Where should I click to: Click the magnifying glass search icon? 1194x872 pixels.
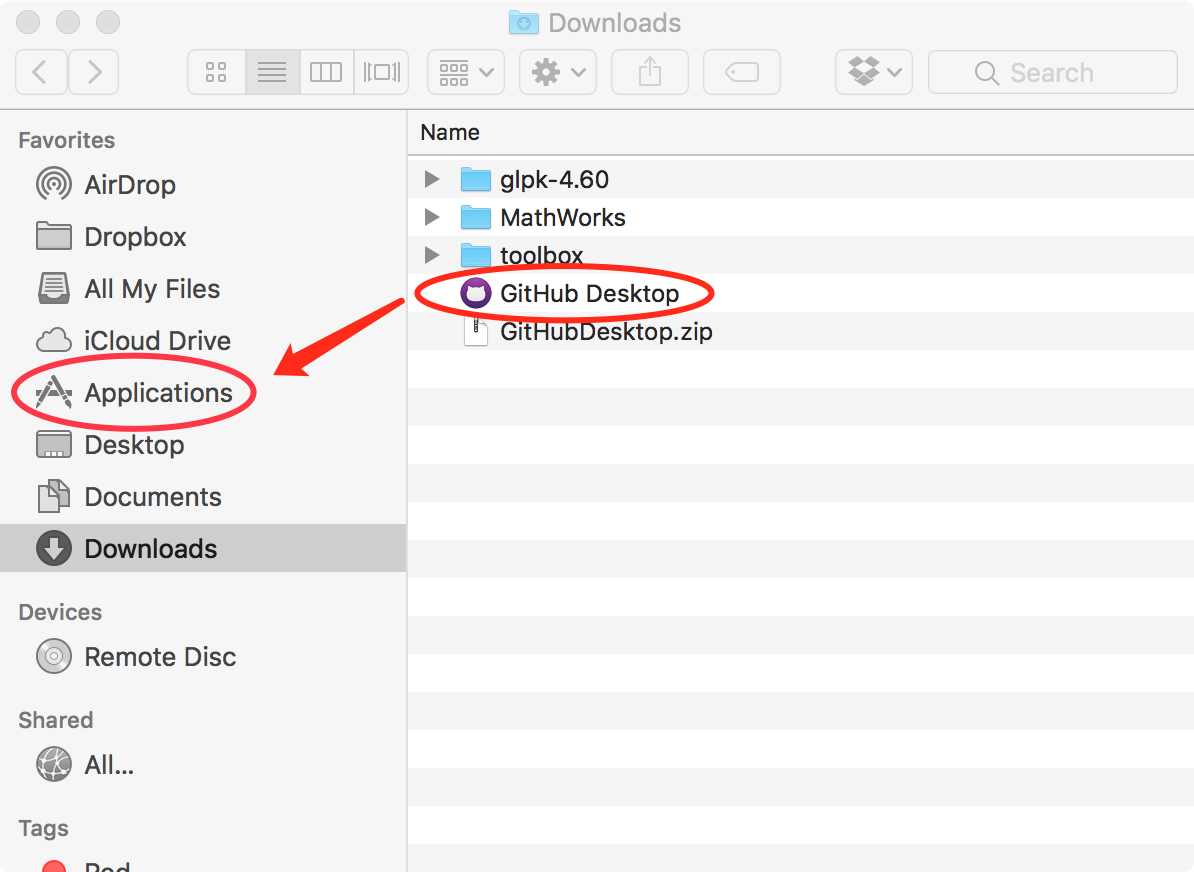(x=987, y=73)
